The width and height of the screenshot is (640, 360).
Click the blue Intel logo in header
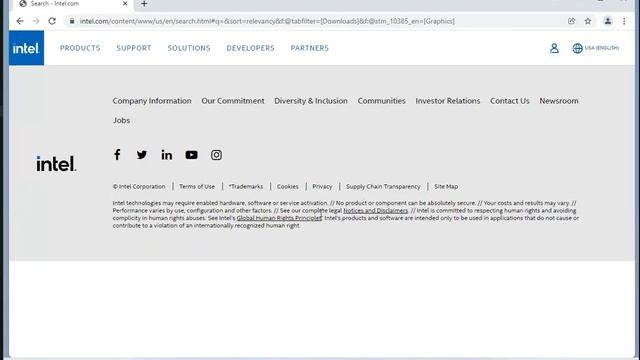click(27, 48)
